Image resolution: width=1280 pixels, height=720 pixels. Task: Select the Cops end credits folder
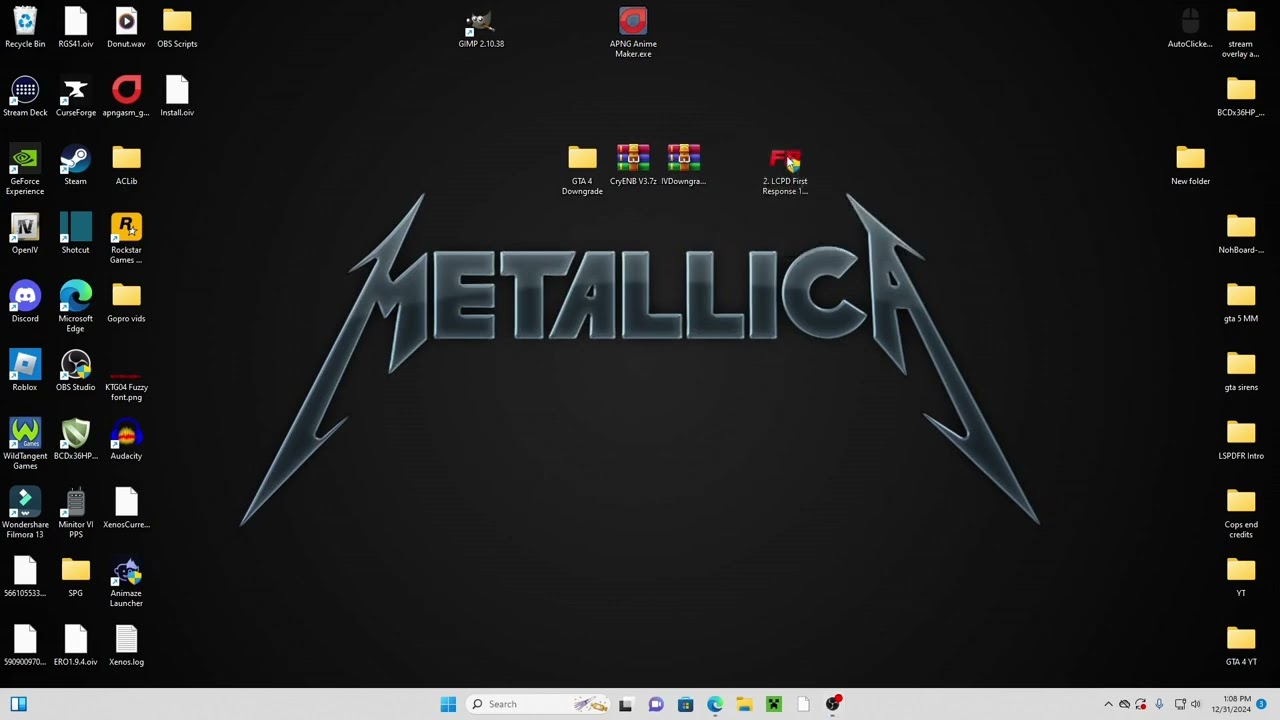click(x=1241, y=514)
